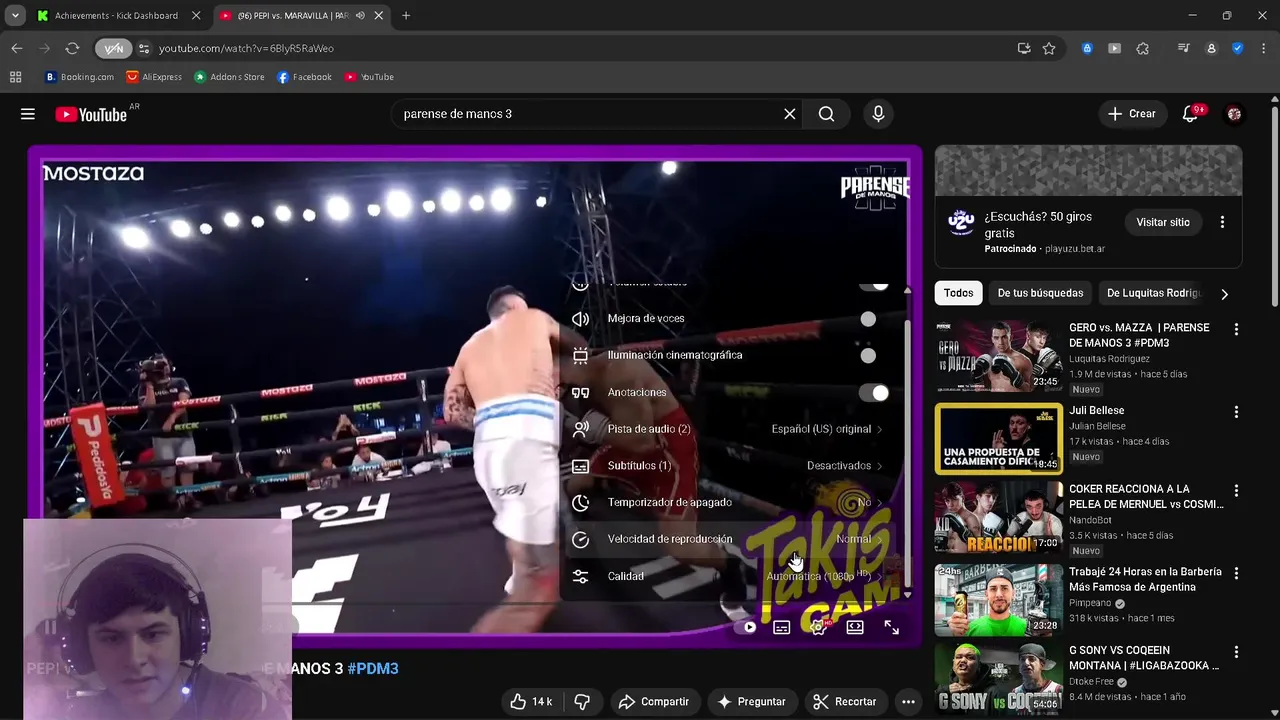Switch to the Achievements - Kick Dashboard tab

pos(118,16)
